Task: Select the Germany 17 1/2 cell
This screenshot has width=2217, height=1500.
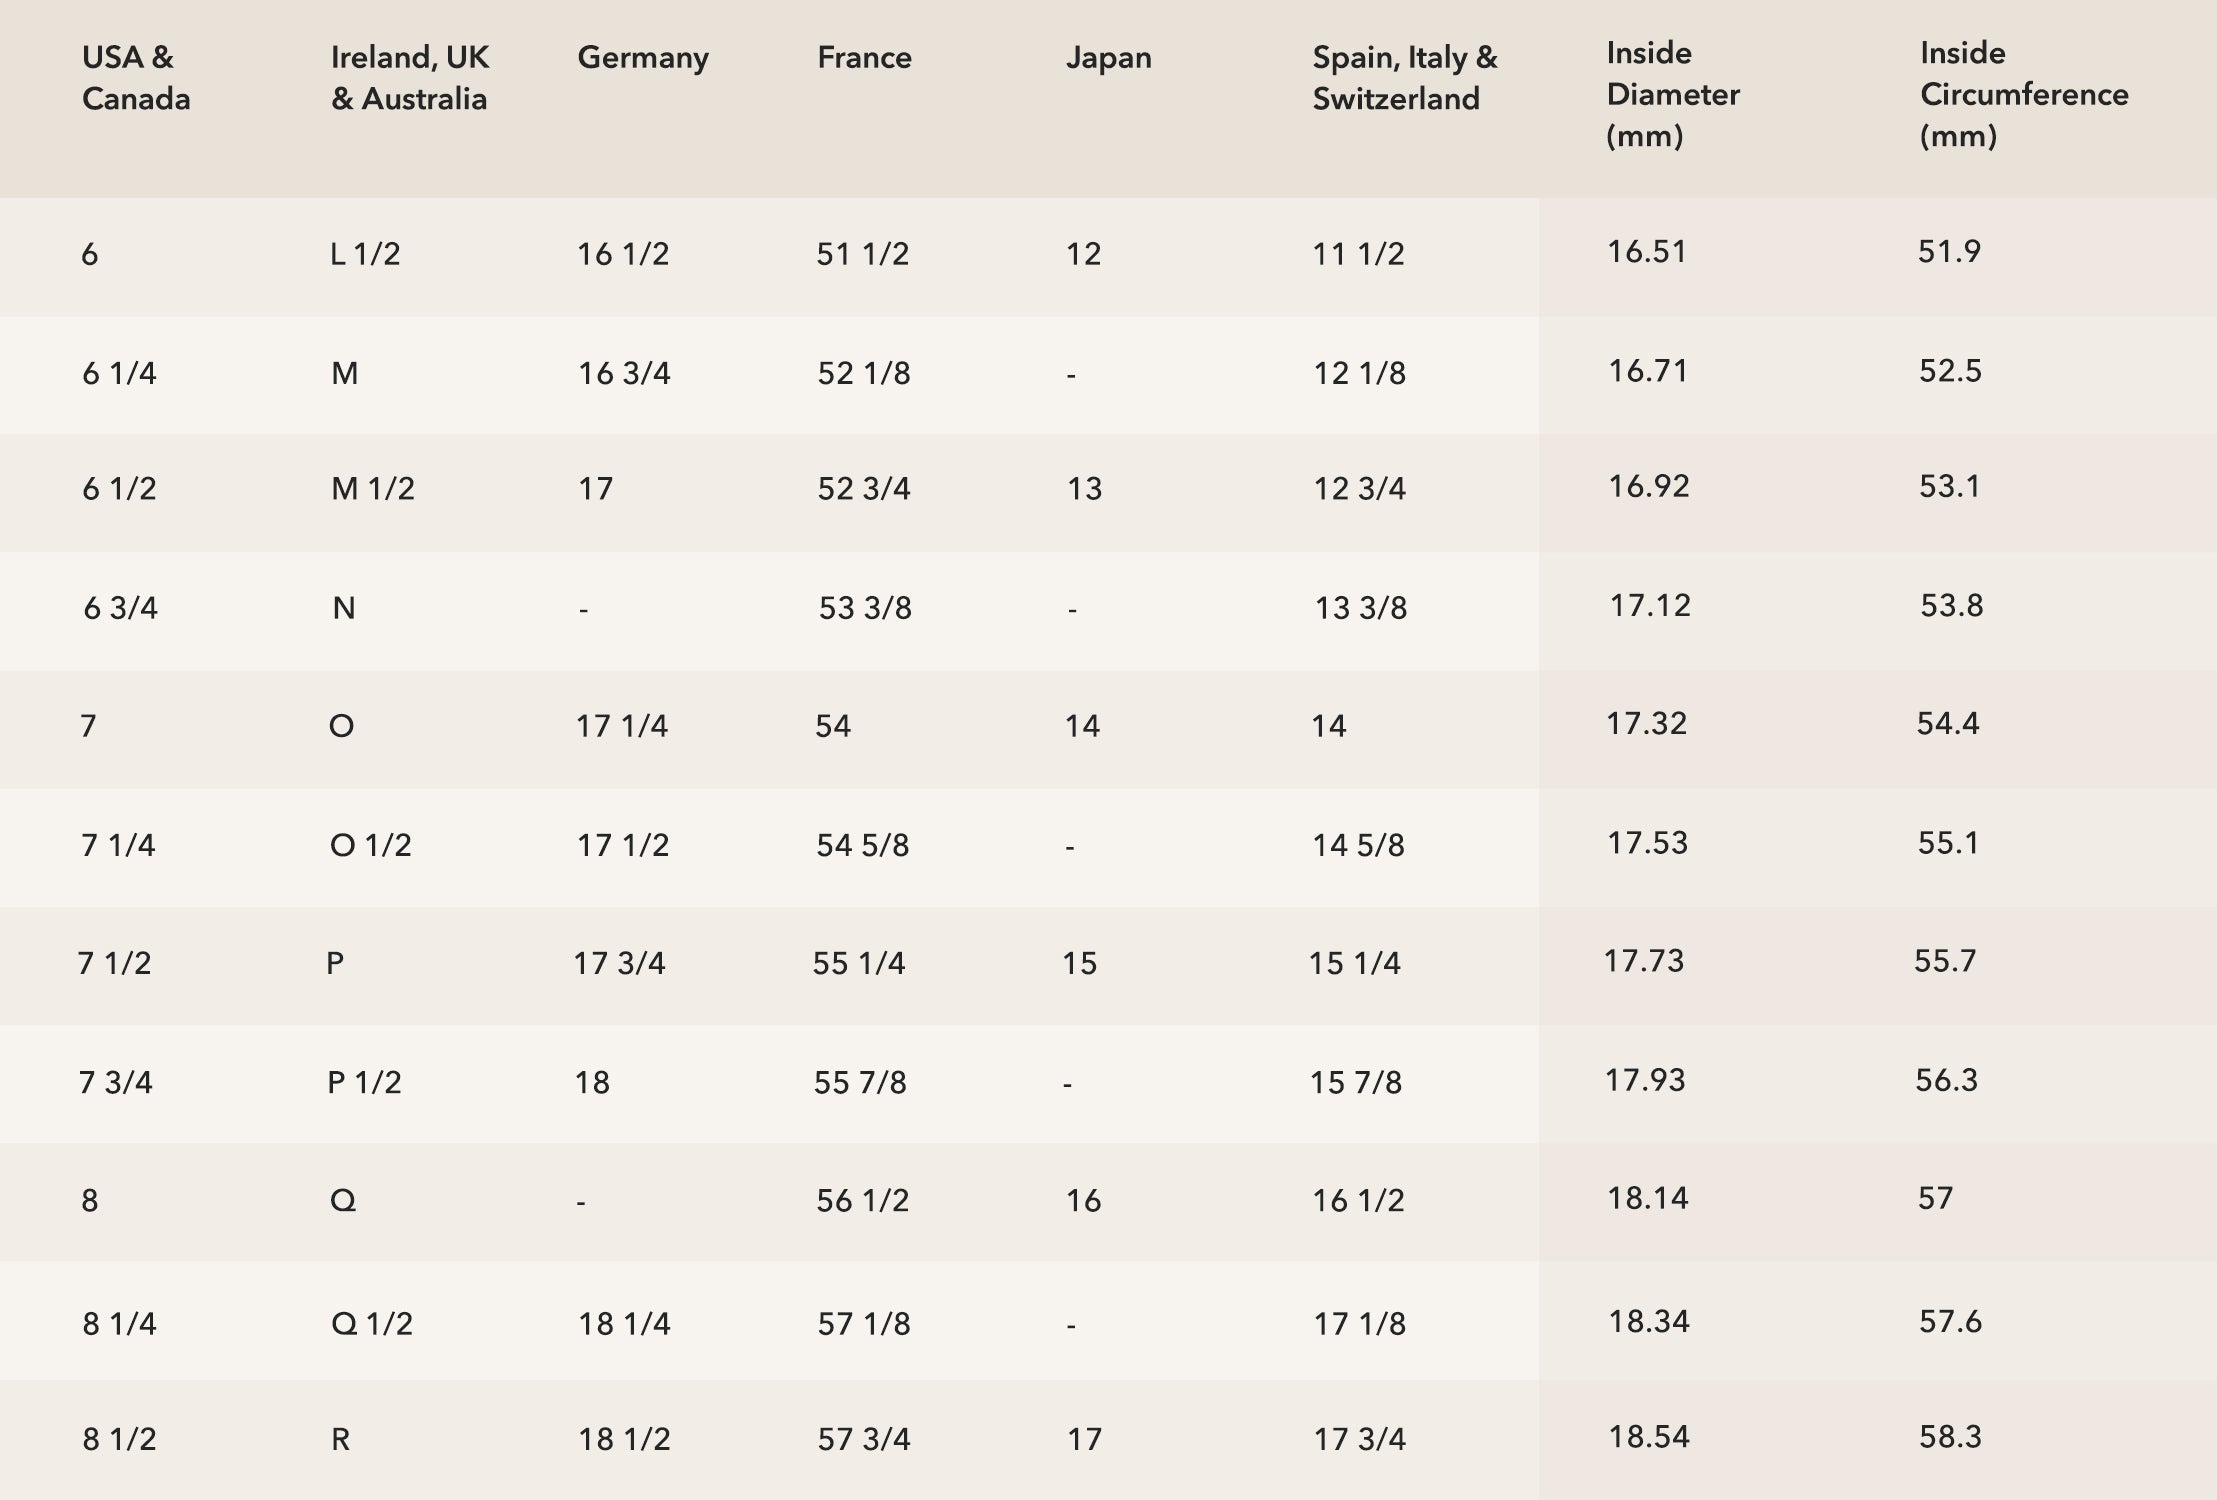Action: tap(622, 846)
